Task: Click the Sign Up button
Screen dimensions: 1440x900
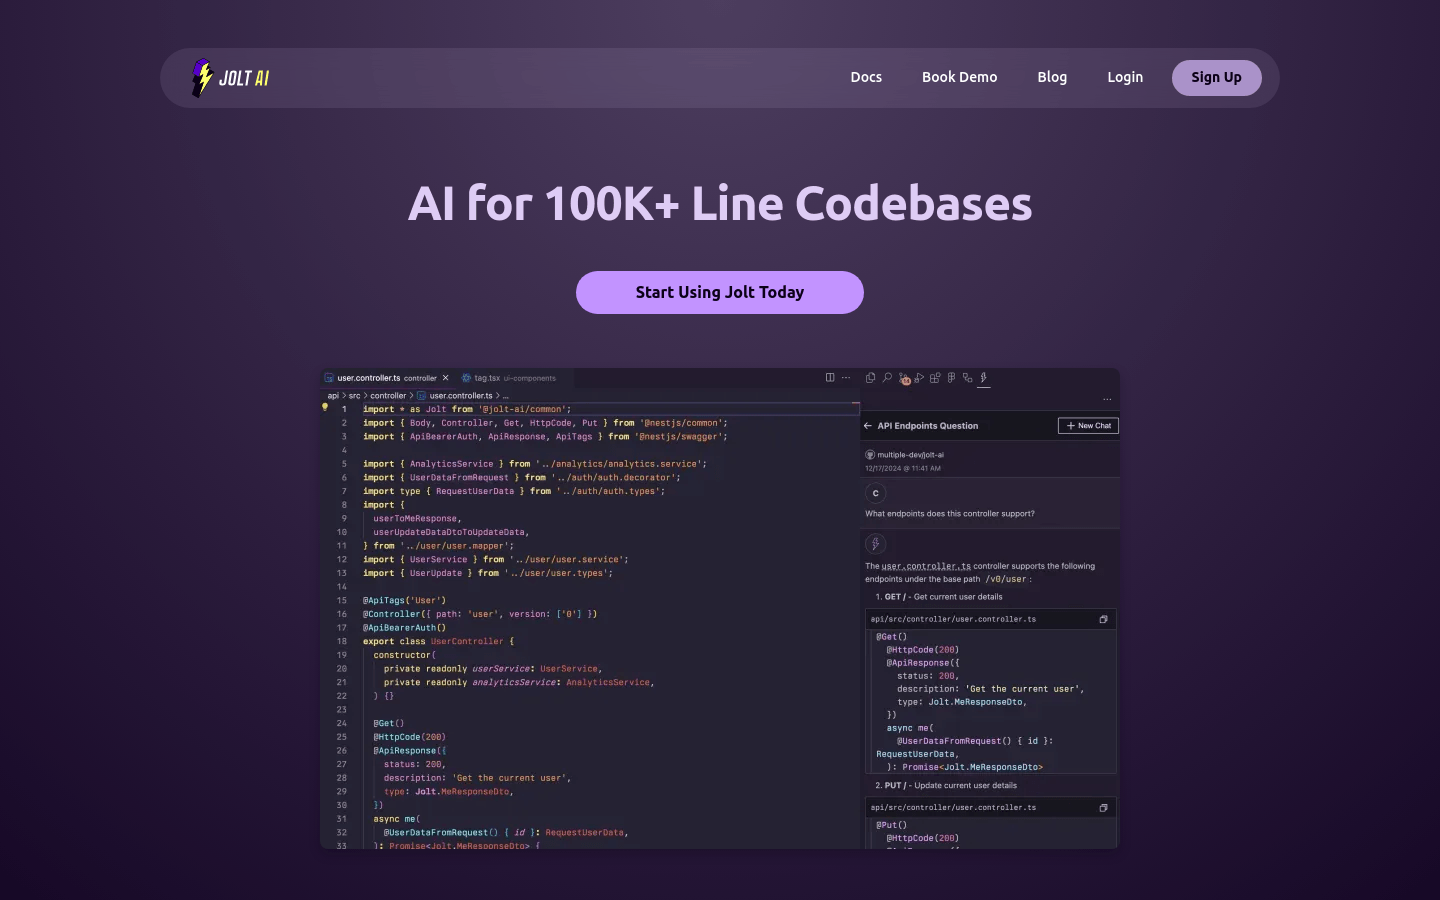Action: 1216,77
